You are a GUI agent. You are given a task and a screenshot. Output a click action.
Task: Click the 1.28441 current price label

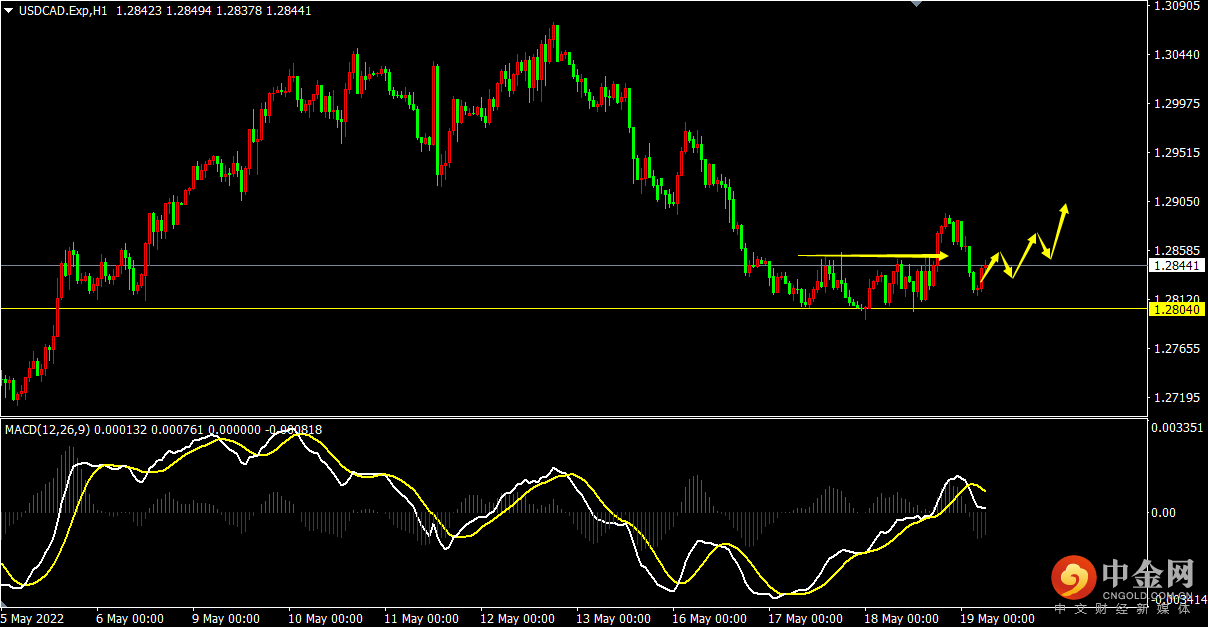pyautogui.click(x=1177, y=266)
